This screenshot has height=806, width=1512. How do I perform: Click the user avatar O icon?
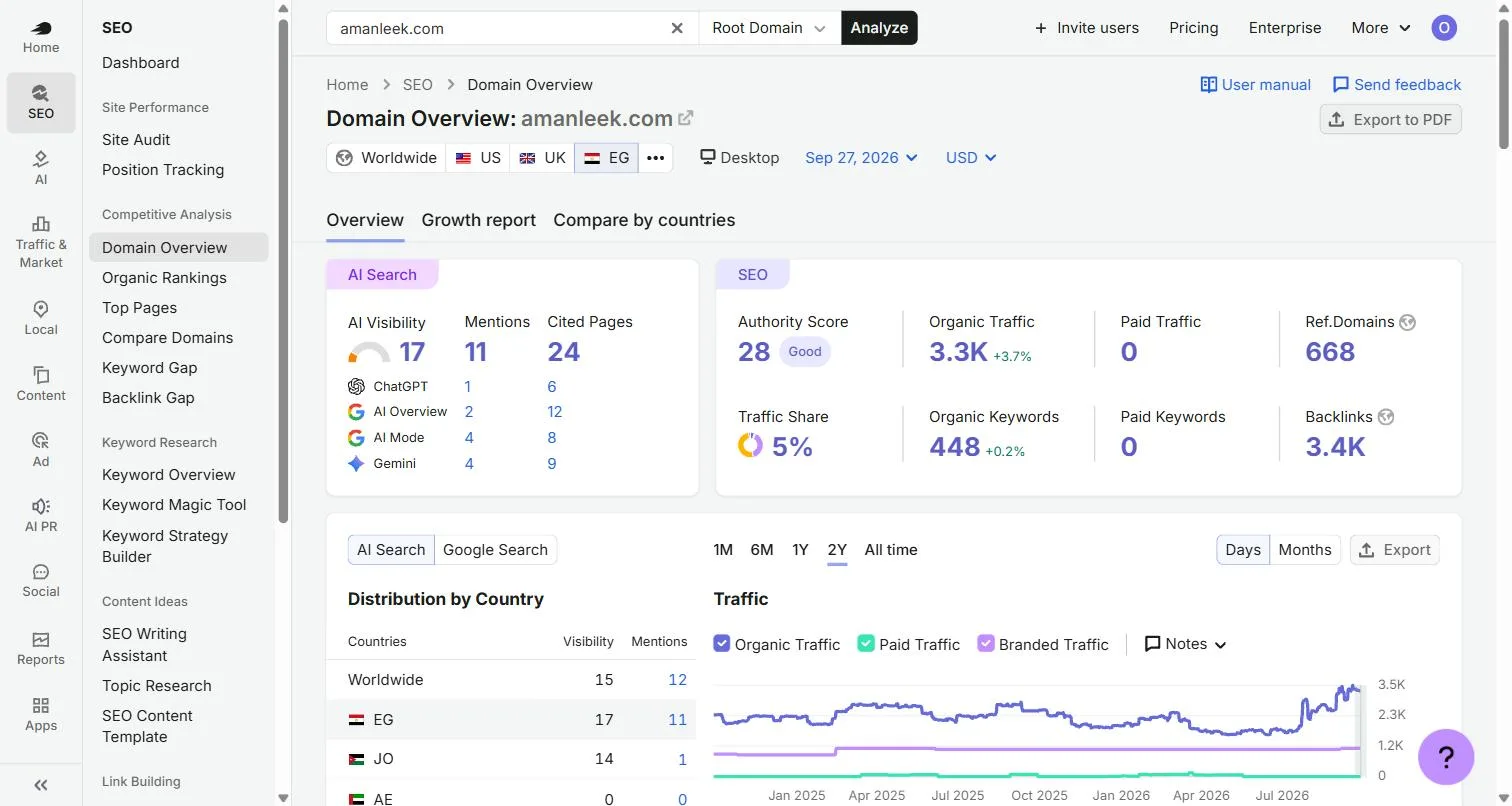[1443, 28]
